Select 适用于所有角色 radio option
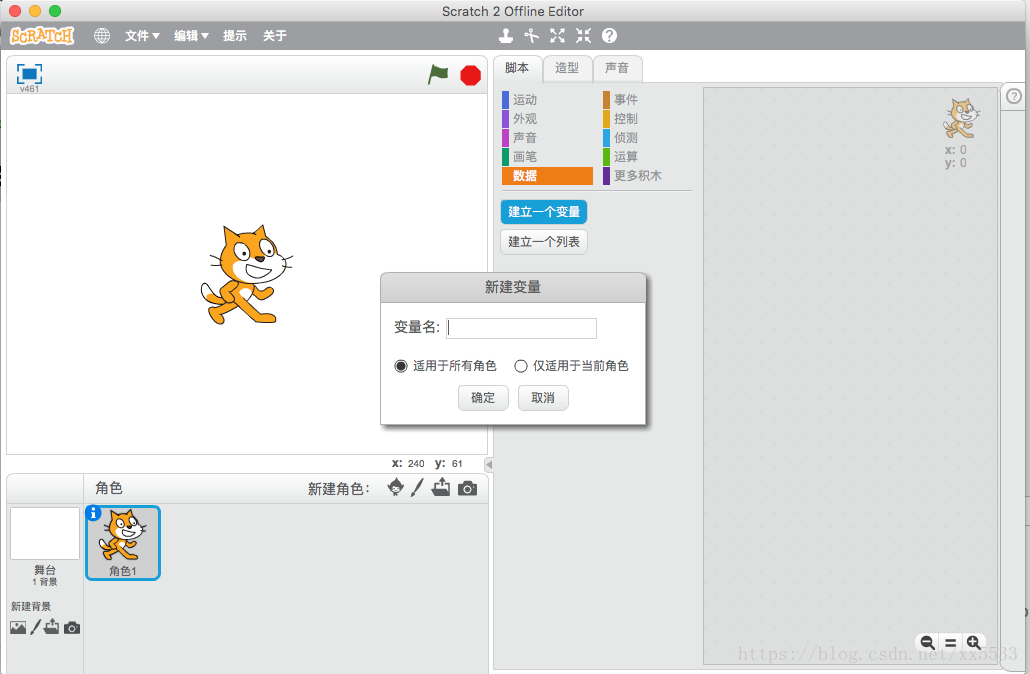The image size is (1030, 674). [x=401, y=366]
